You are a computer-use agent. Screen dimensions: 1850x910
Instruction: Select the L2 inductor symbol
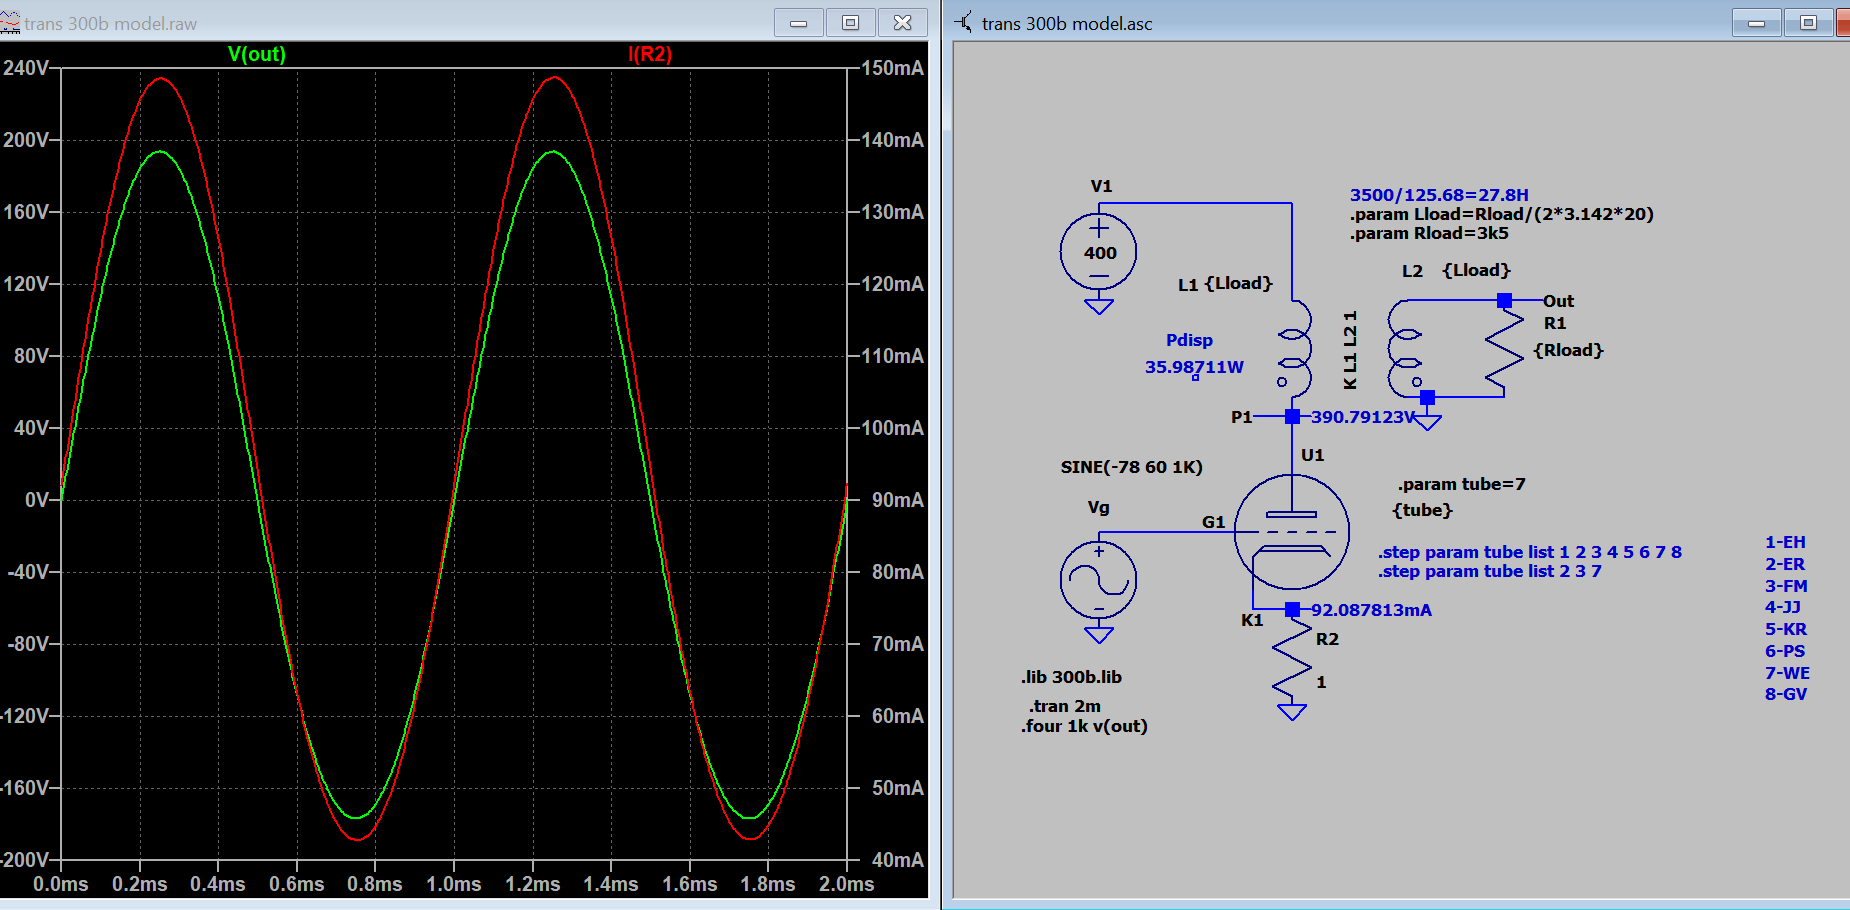[1404, 348]
